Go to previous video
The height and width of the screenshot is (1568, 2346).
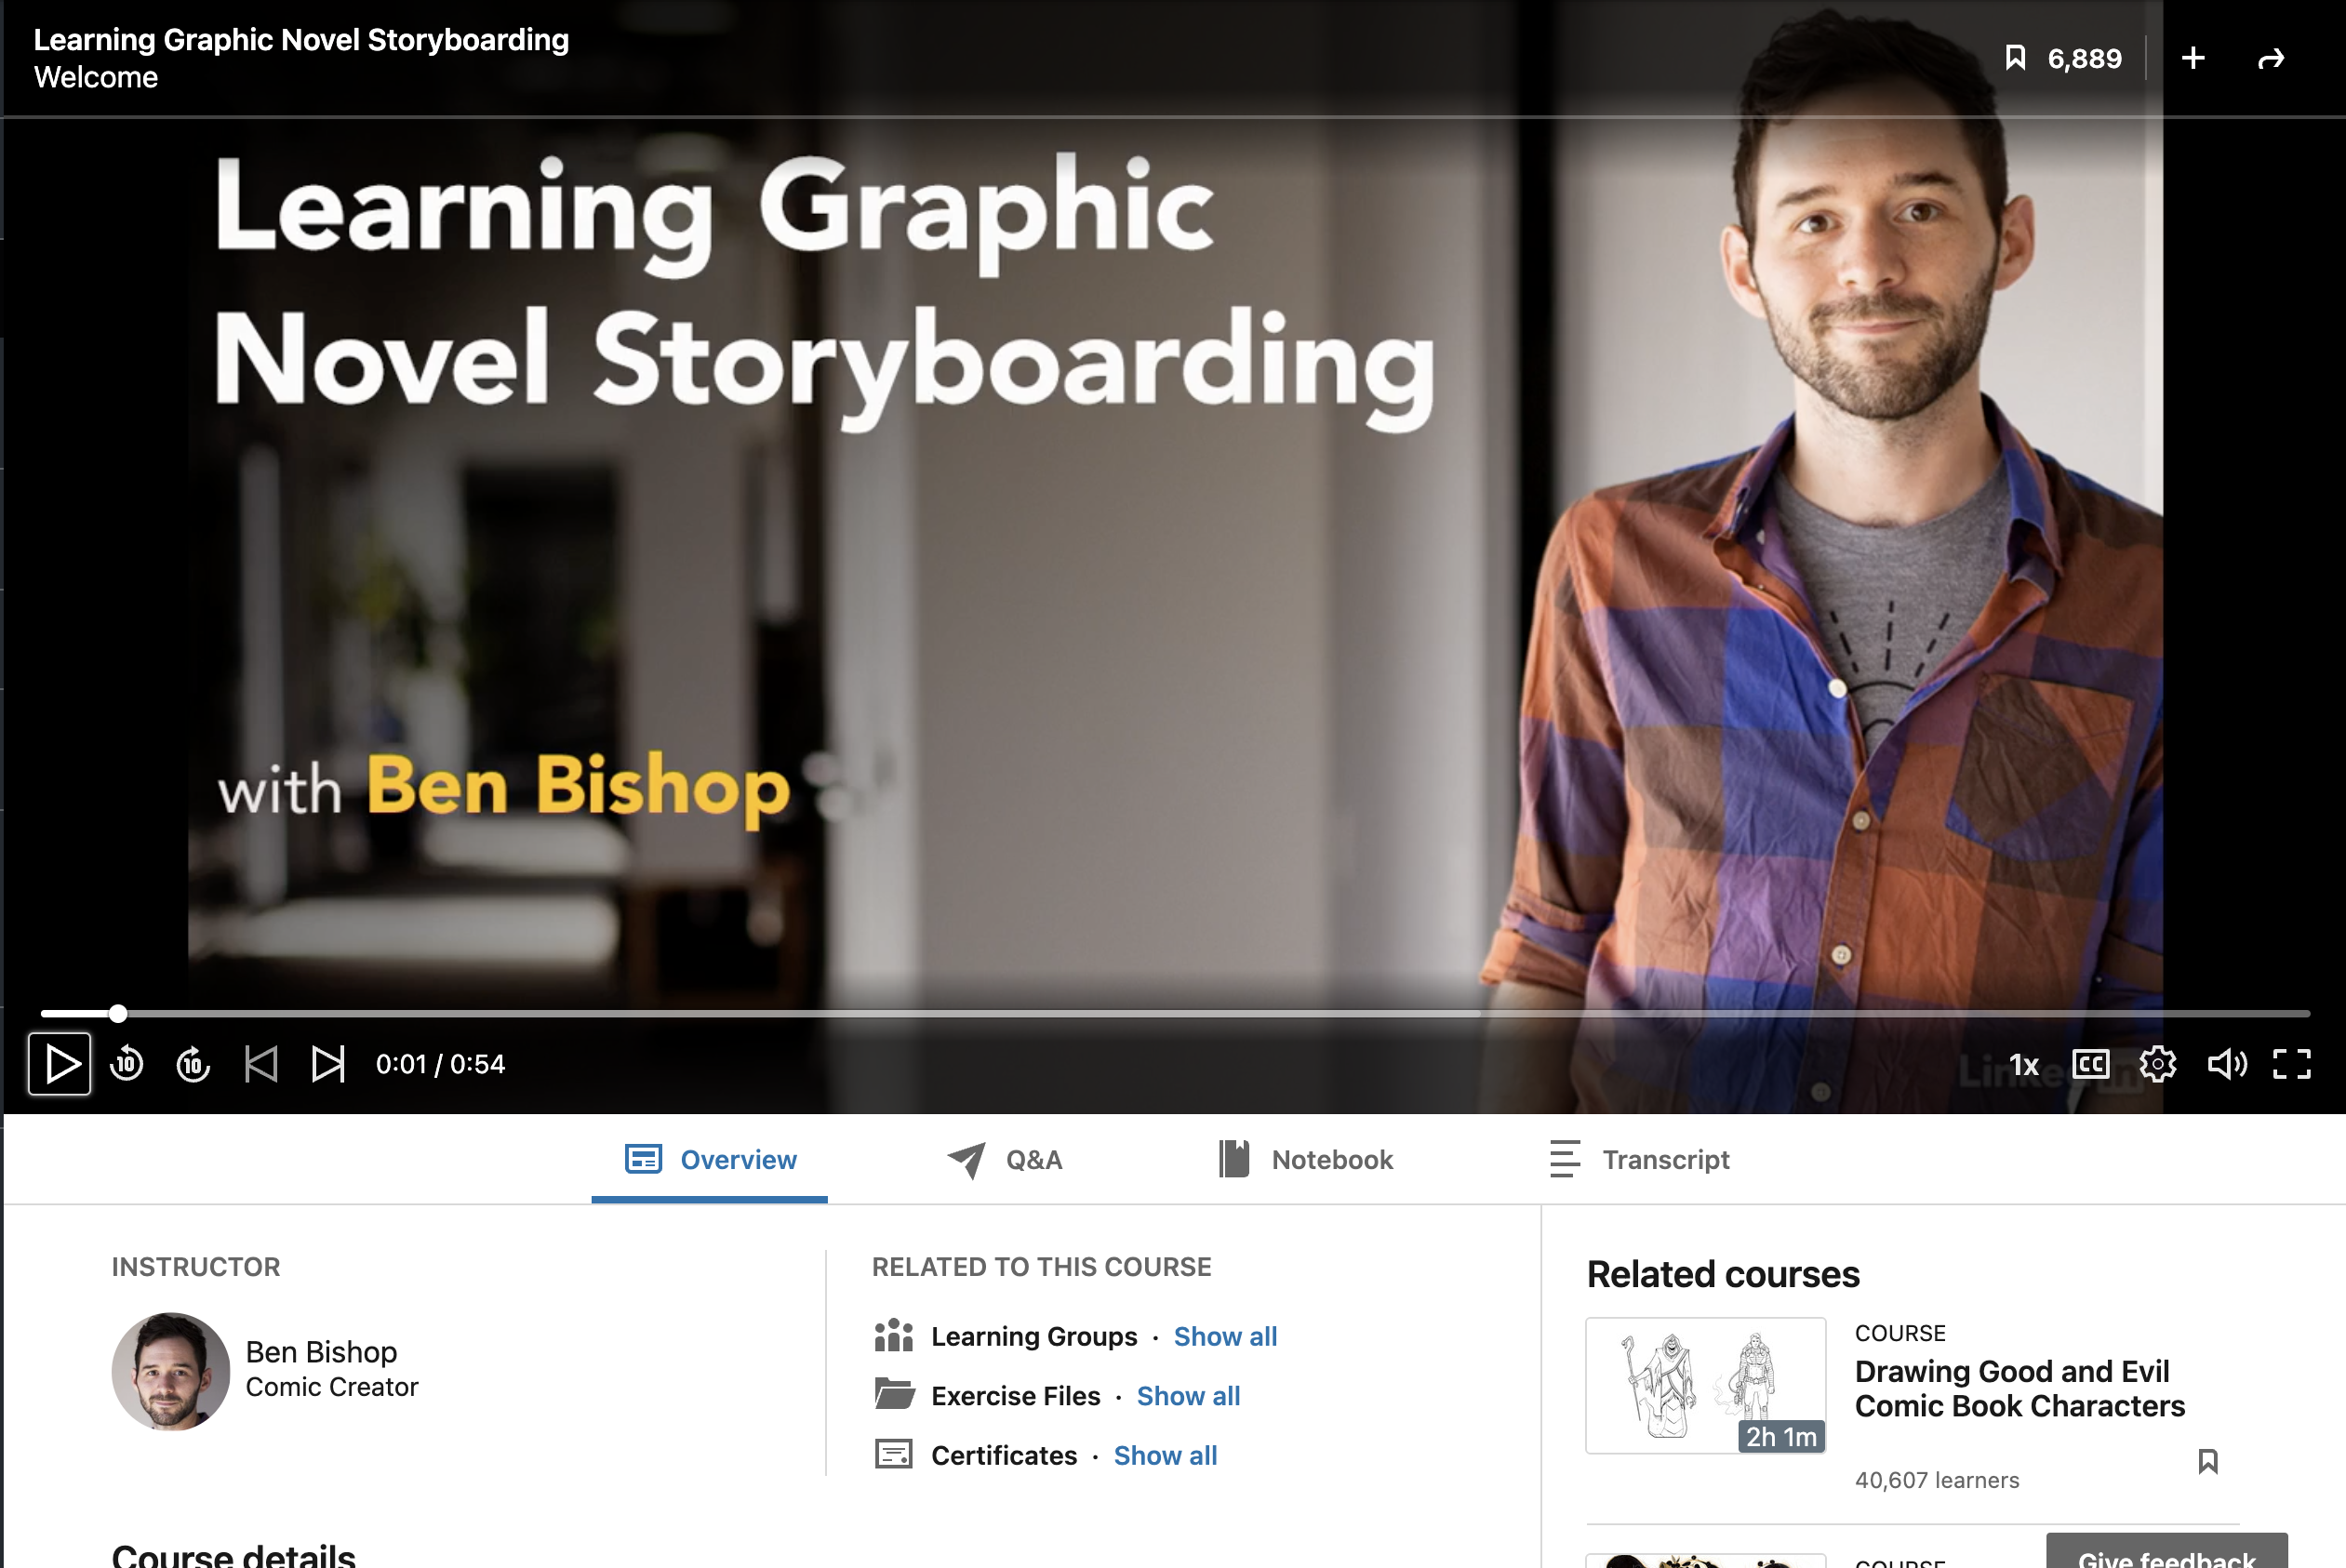261,1064
